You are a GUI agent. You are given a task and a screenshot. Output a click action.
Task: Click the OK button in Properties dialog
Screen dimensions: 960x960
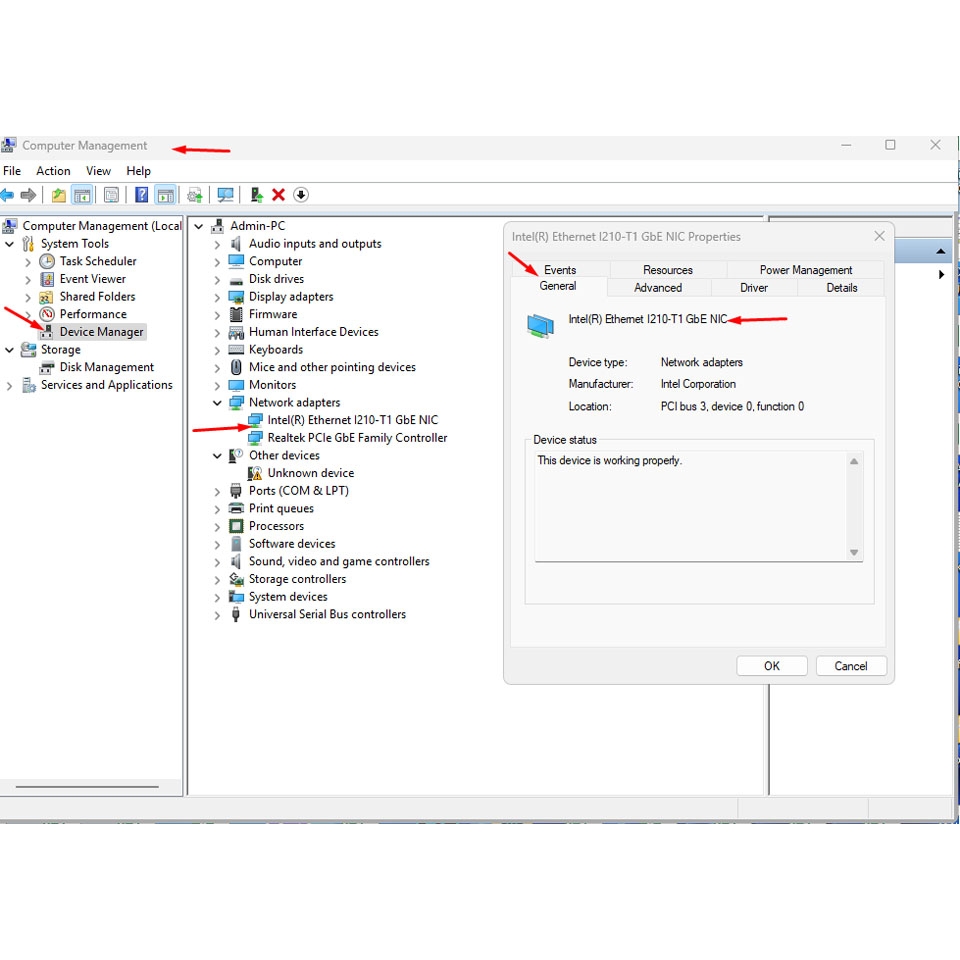771,666
